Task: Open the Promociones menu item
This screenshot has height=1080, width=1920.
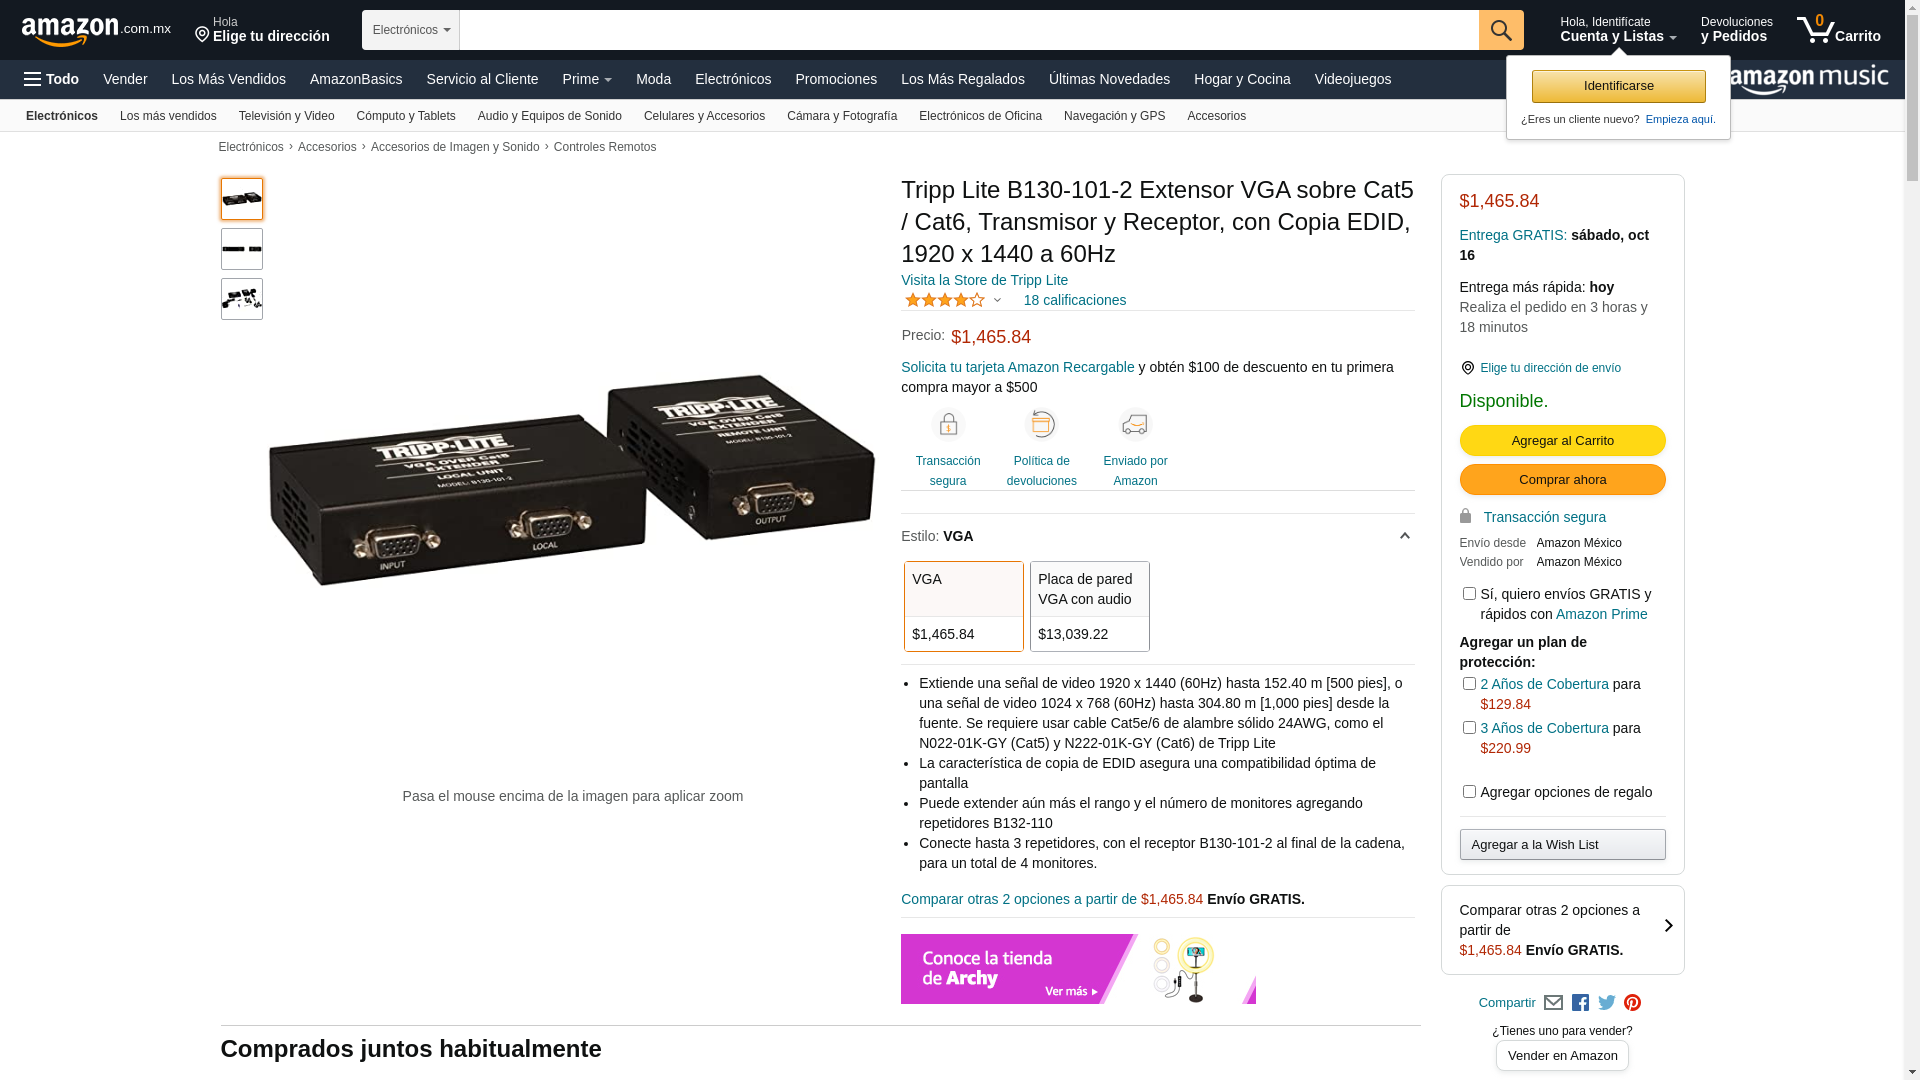Action: [836, 79]
